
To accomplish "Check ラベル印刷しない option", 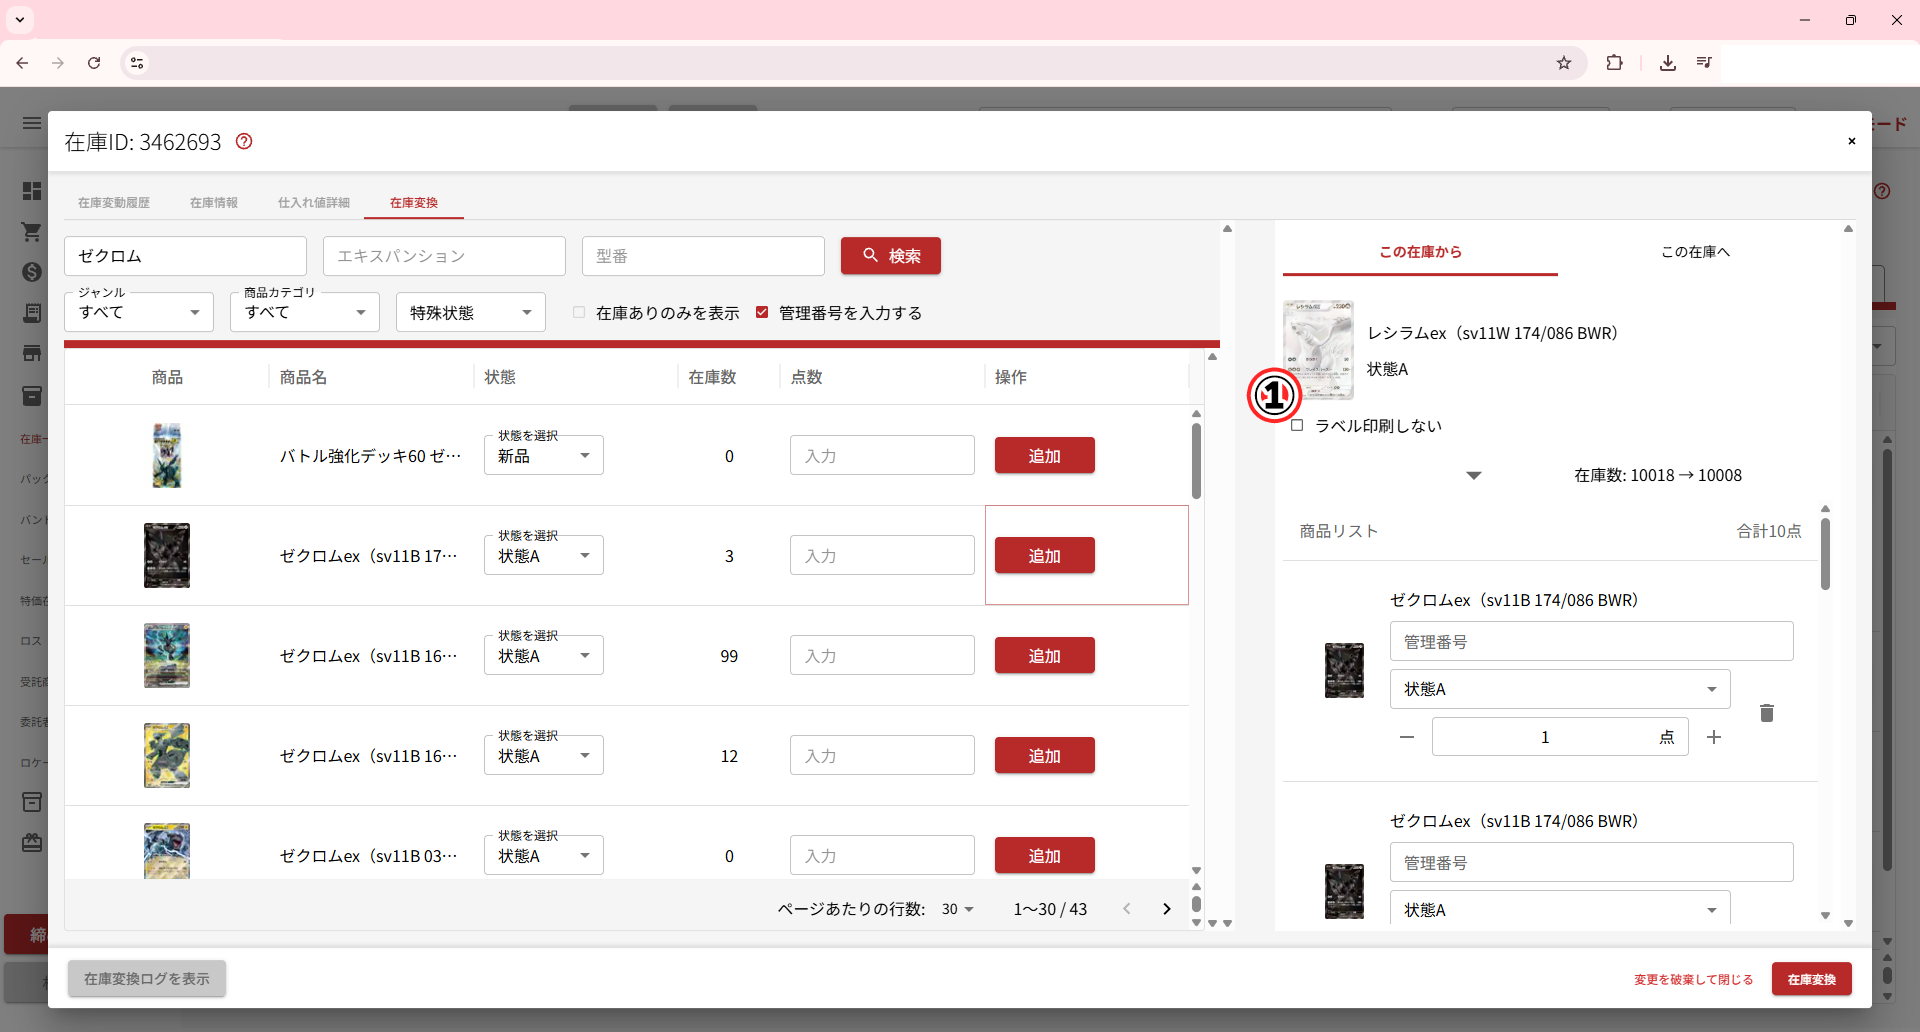I will coord(1297,426).
